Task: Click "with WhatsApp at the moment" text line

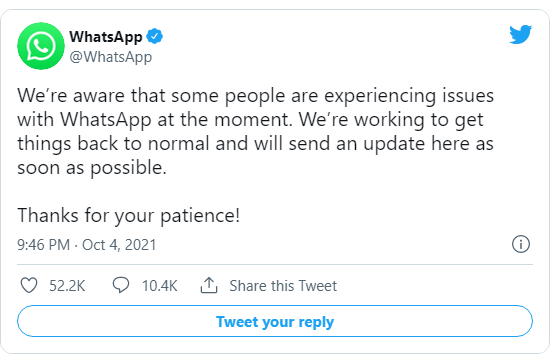Action: coord(250,120)
